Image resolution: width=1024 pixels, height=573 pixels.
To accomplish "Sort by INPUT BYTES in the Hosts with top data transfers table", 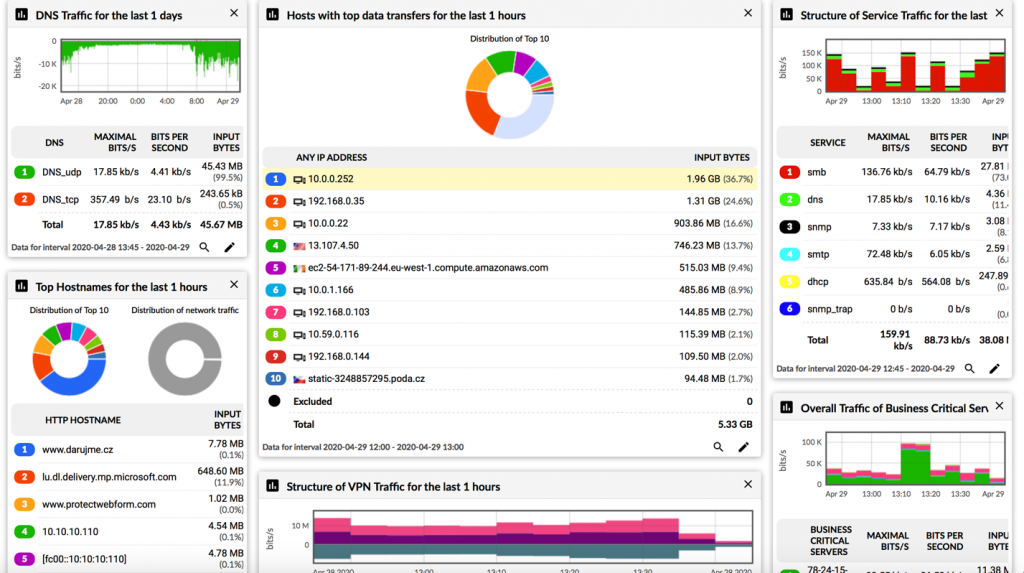I will click(722, 157).
